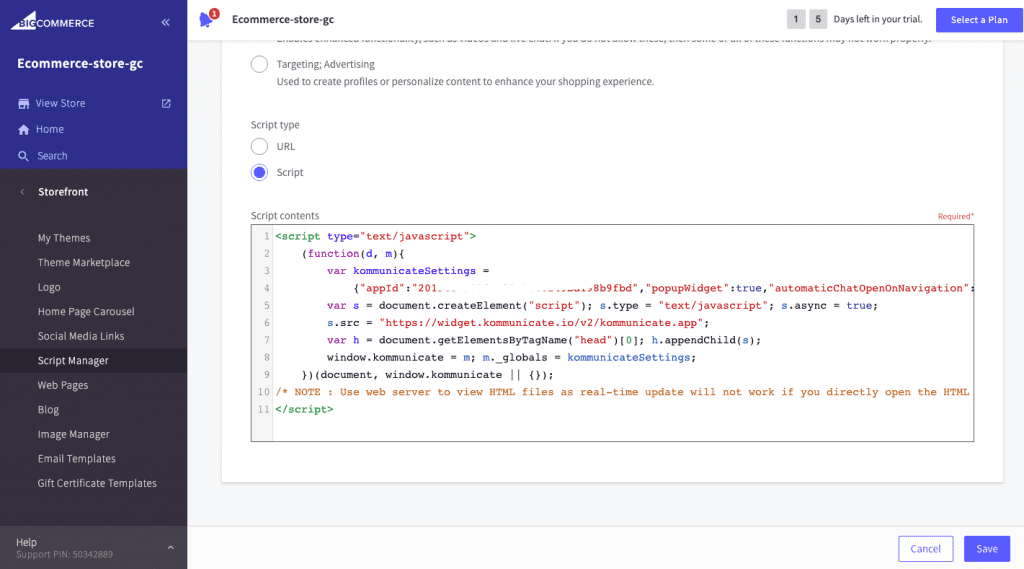
Task: Open My Themes
Action: (x=64, y=238)
